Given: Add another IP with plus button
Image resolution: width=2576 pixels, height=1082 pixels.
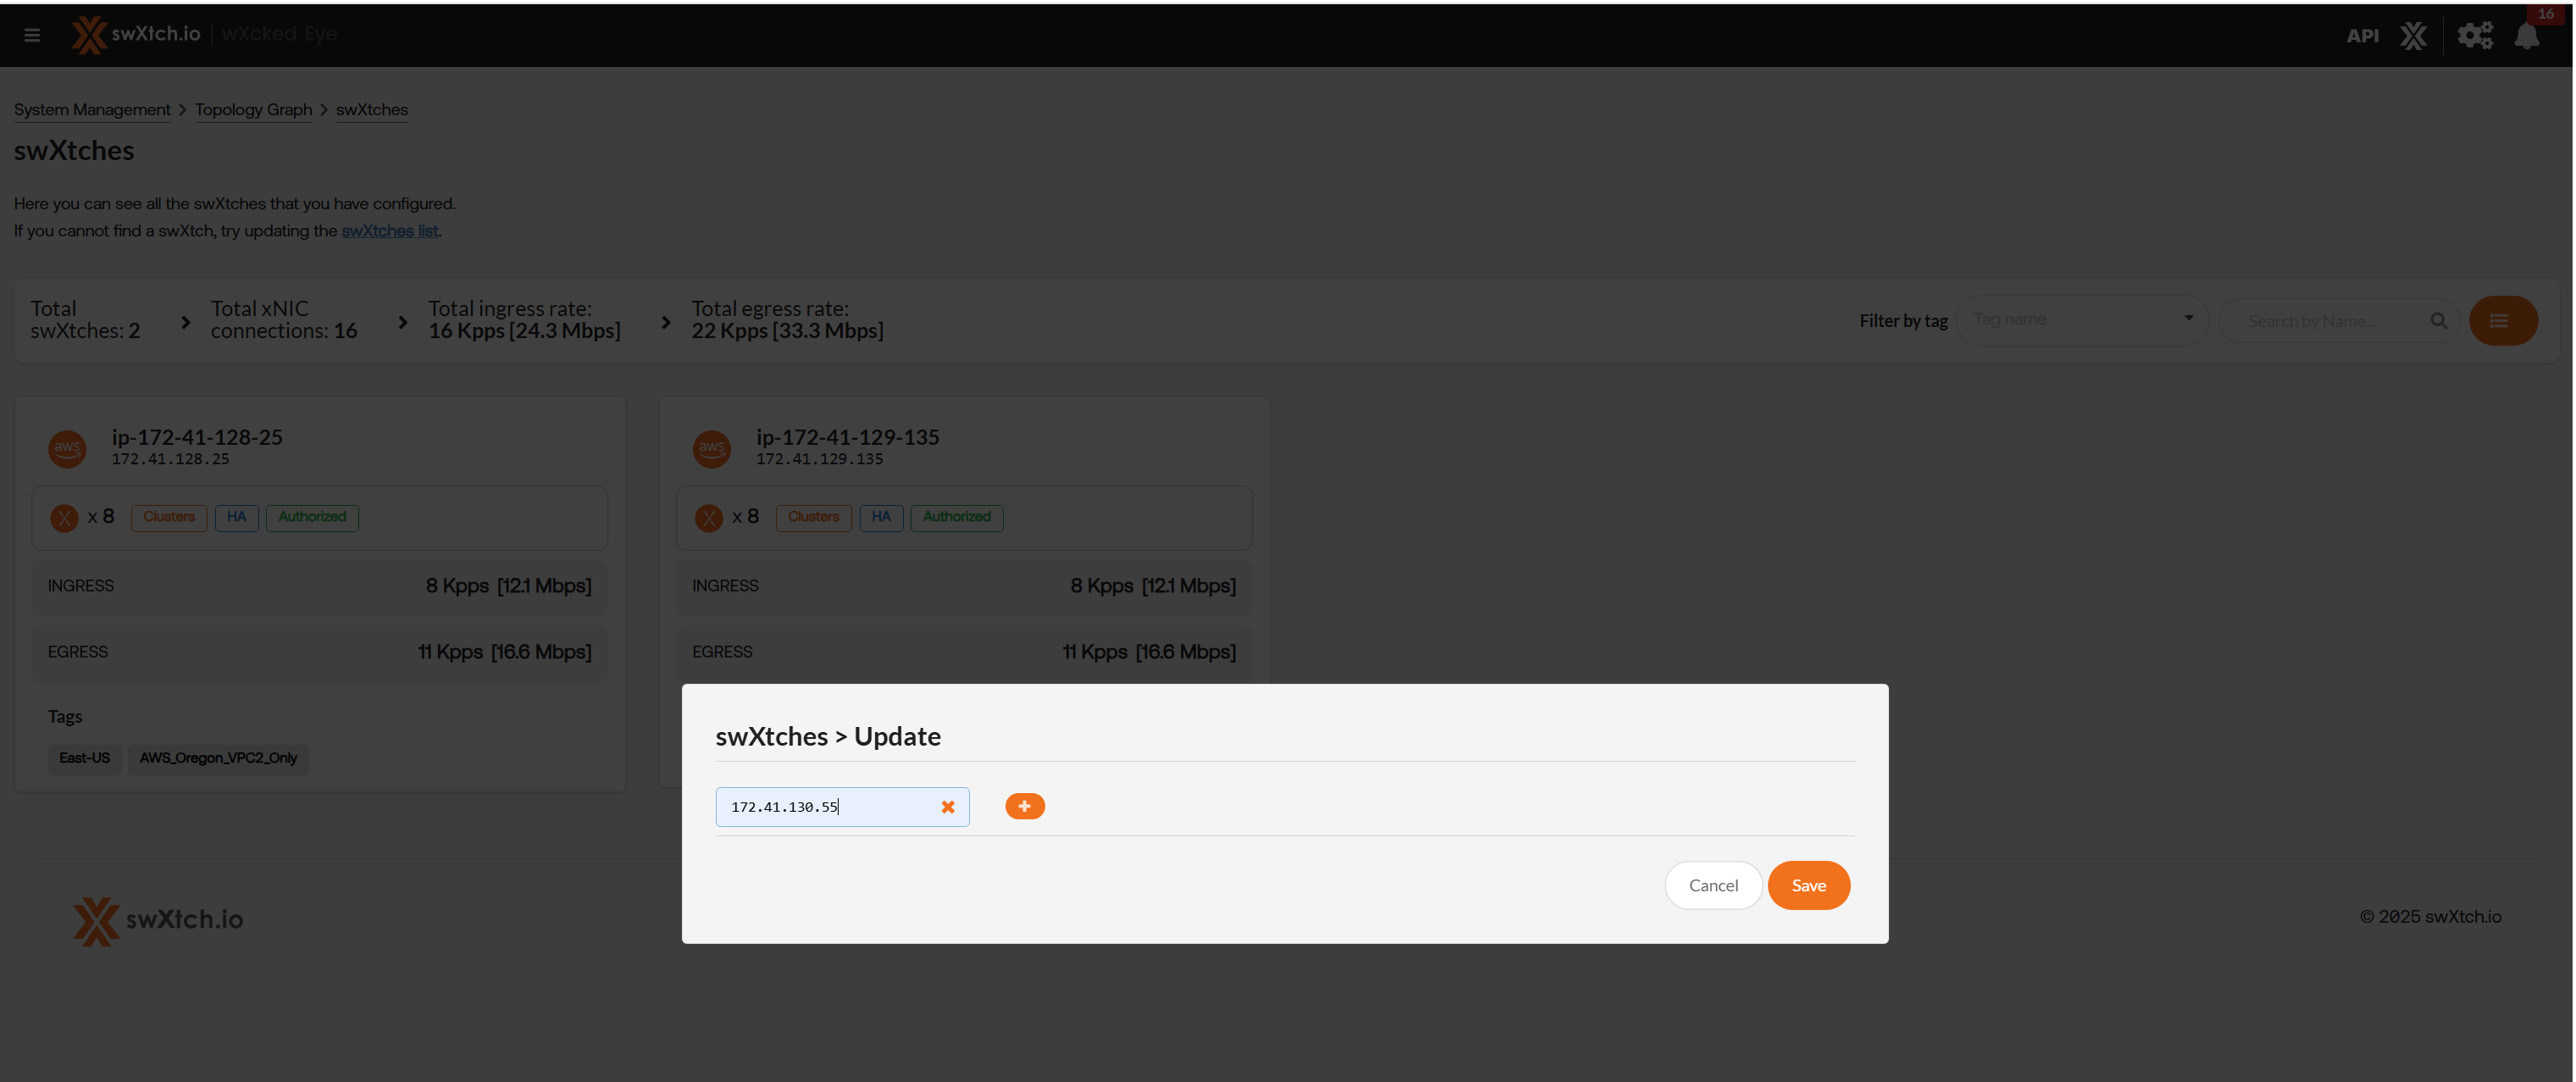Looking at the screenshot, I should [x=1024, y=806].
